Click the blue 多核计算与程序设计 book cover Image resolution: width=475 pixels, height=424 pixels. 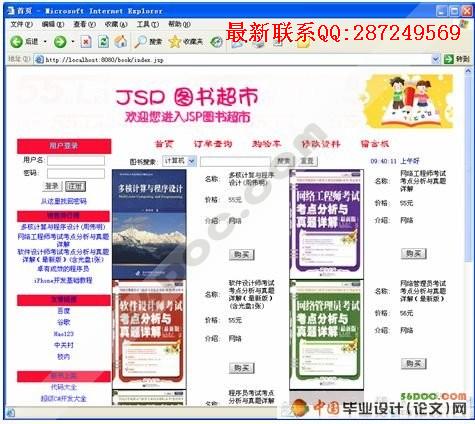tap(149, 224)
